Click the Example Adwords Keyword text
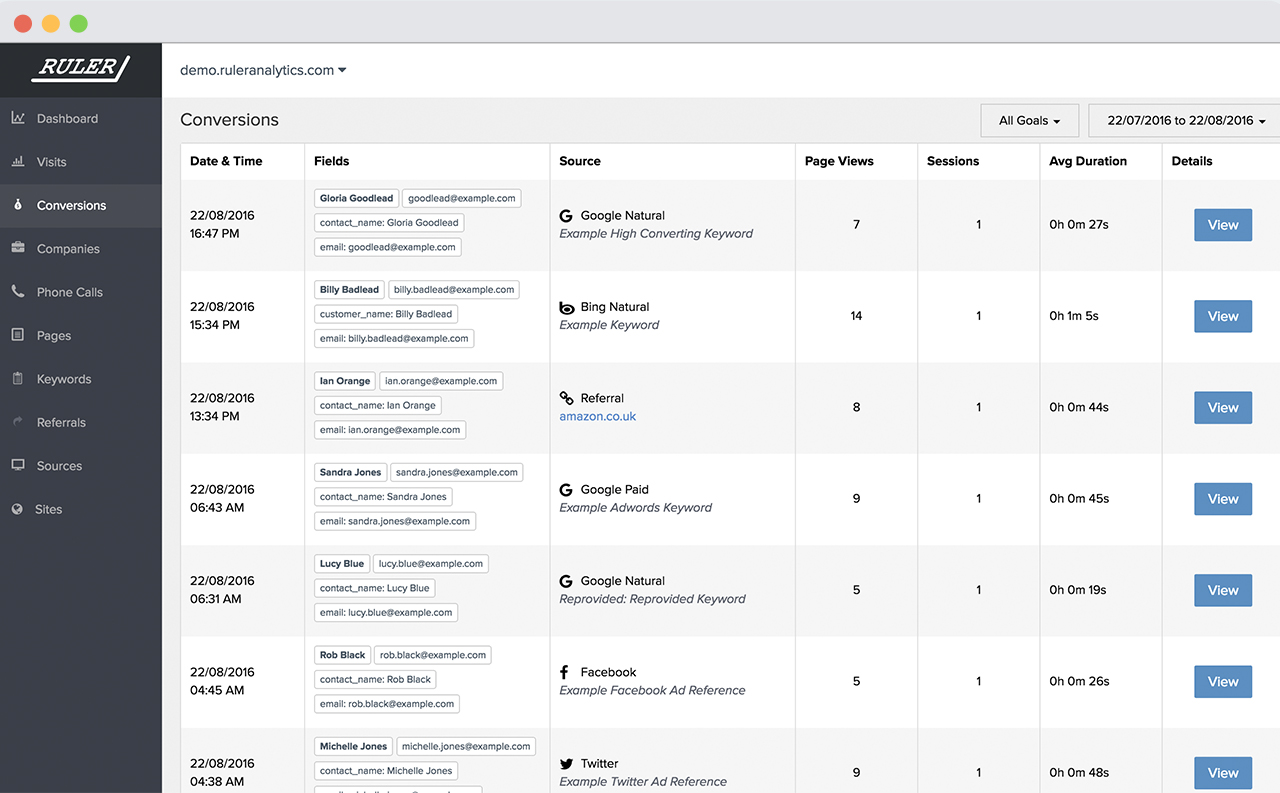1280x793 pixels. pos(636,508)
